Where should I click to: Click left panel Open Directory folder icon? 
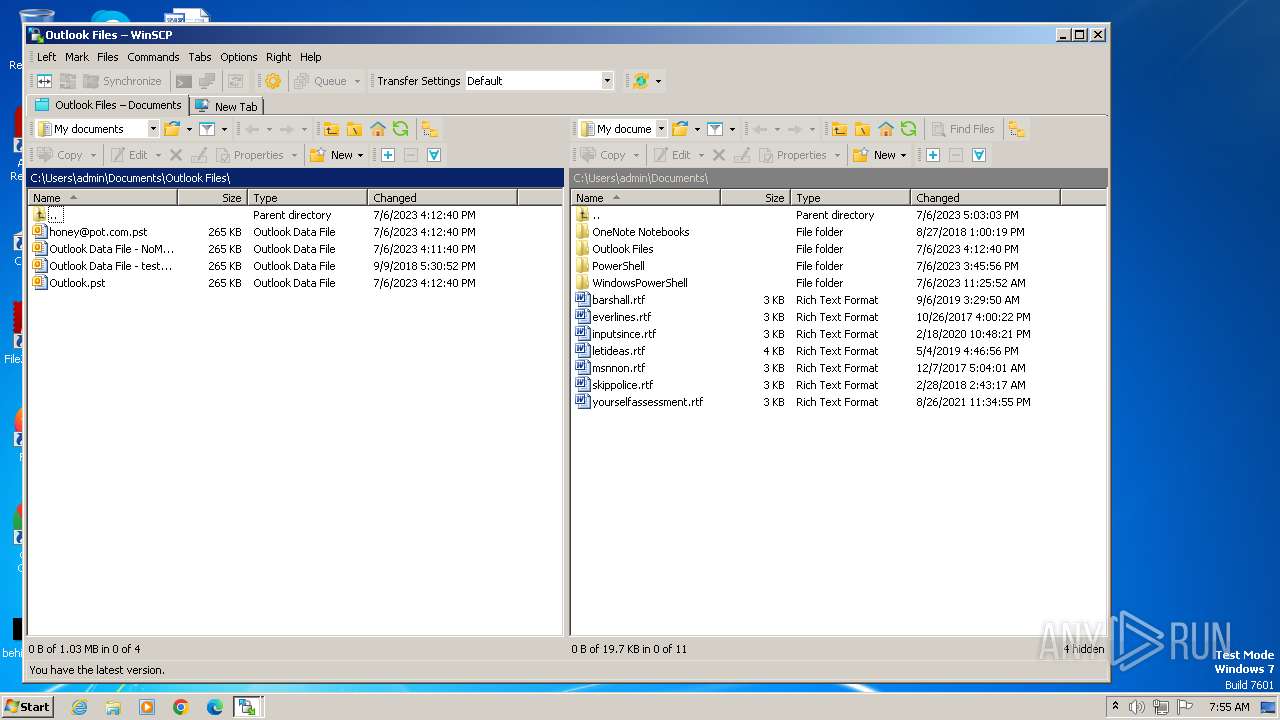click(x=172, y=129)
